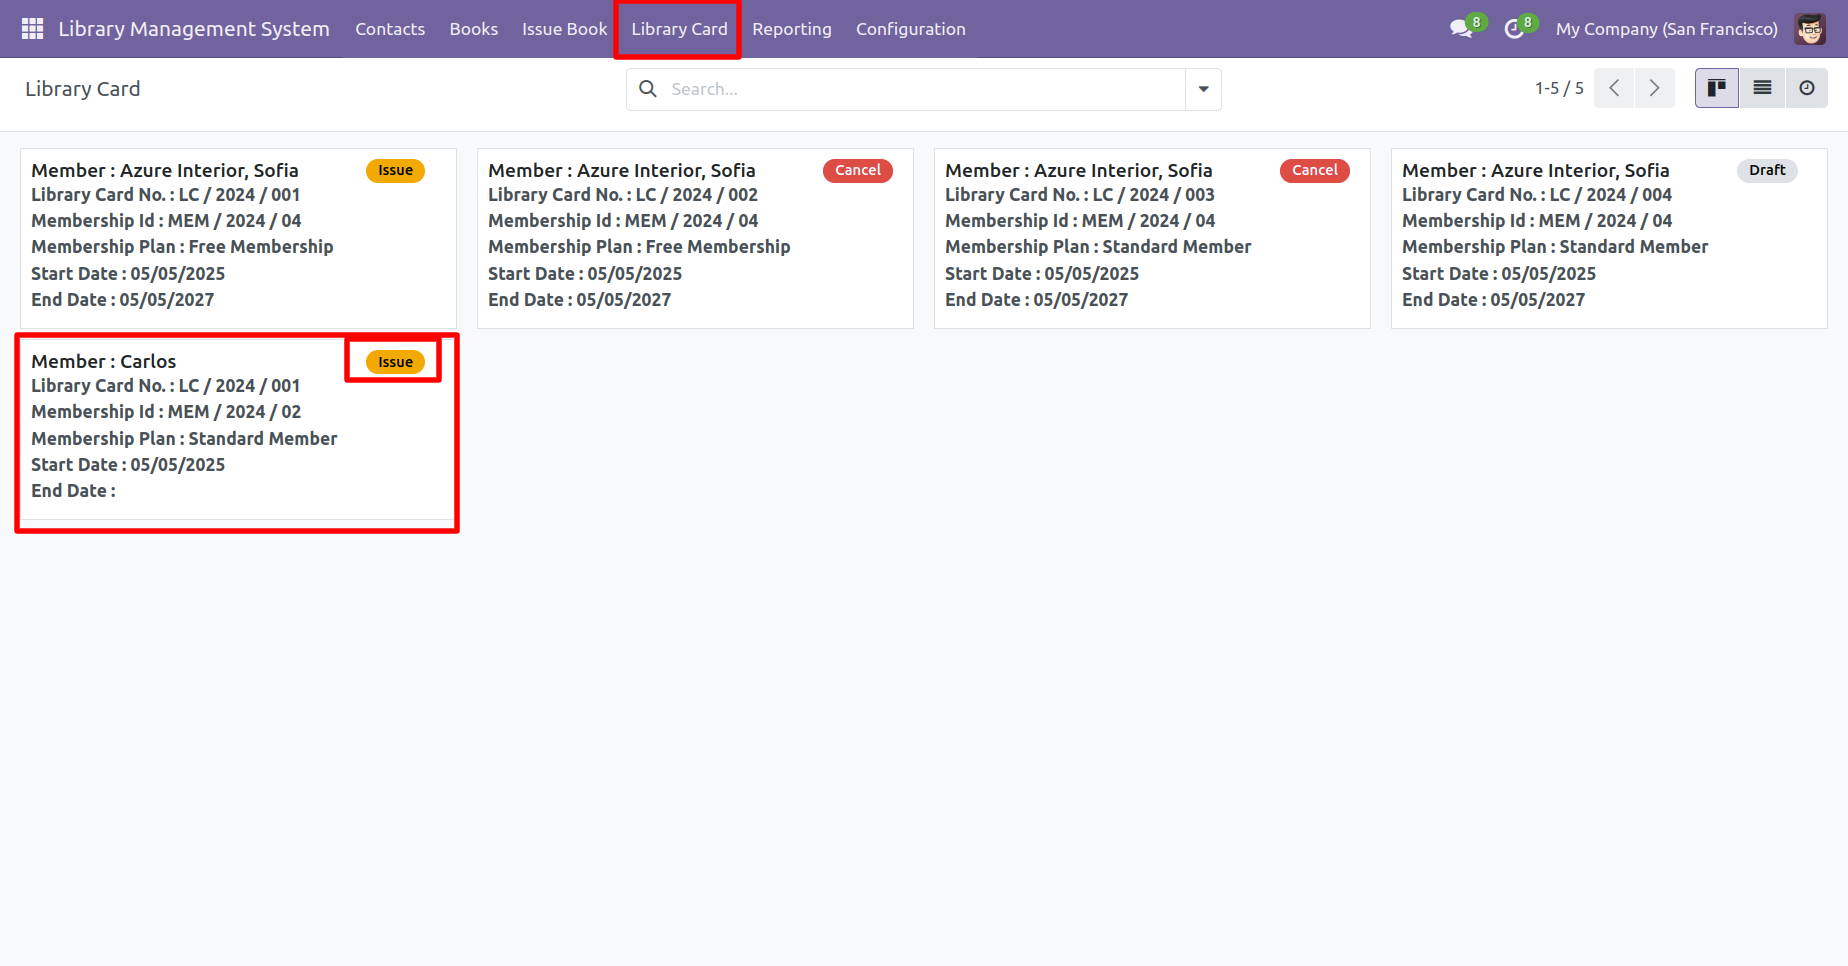
Task: Open the Issue Book menu
Action: click(x=564, y=29)
